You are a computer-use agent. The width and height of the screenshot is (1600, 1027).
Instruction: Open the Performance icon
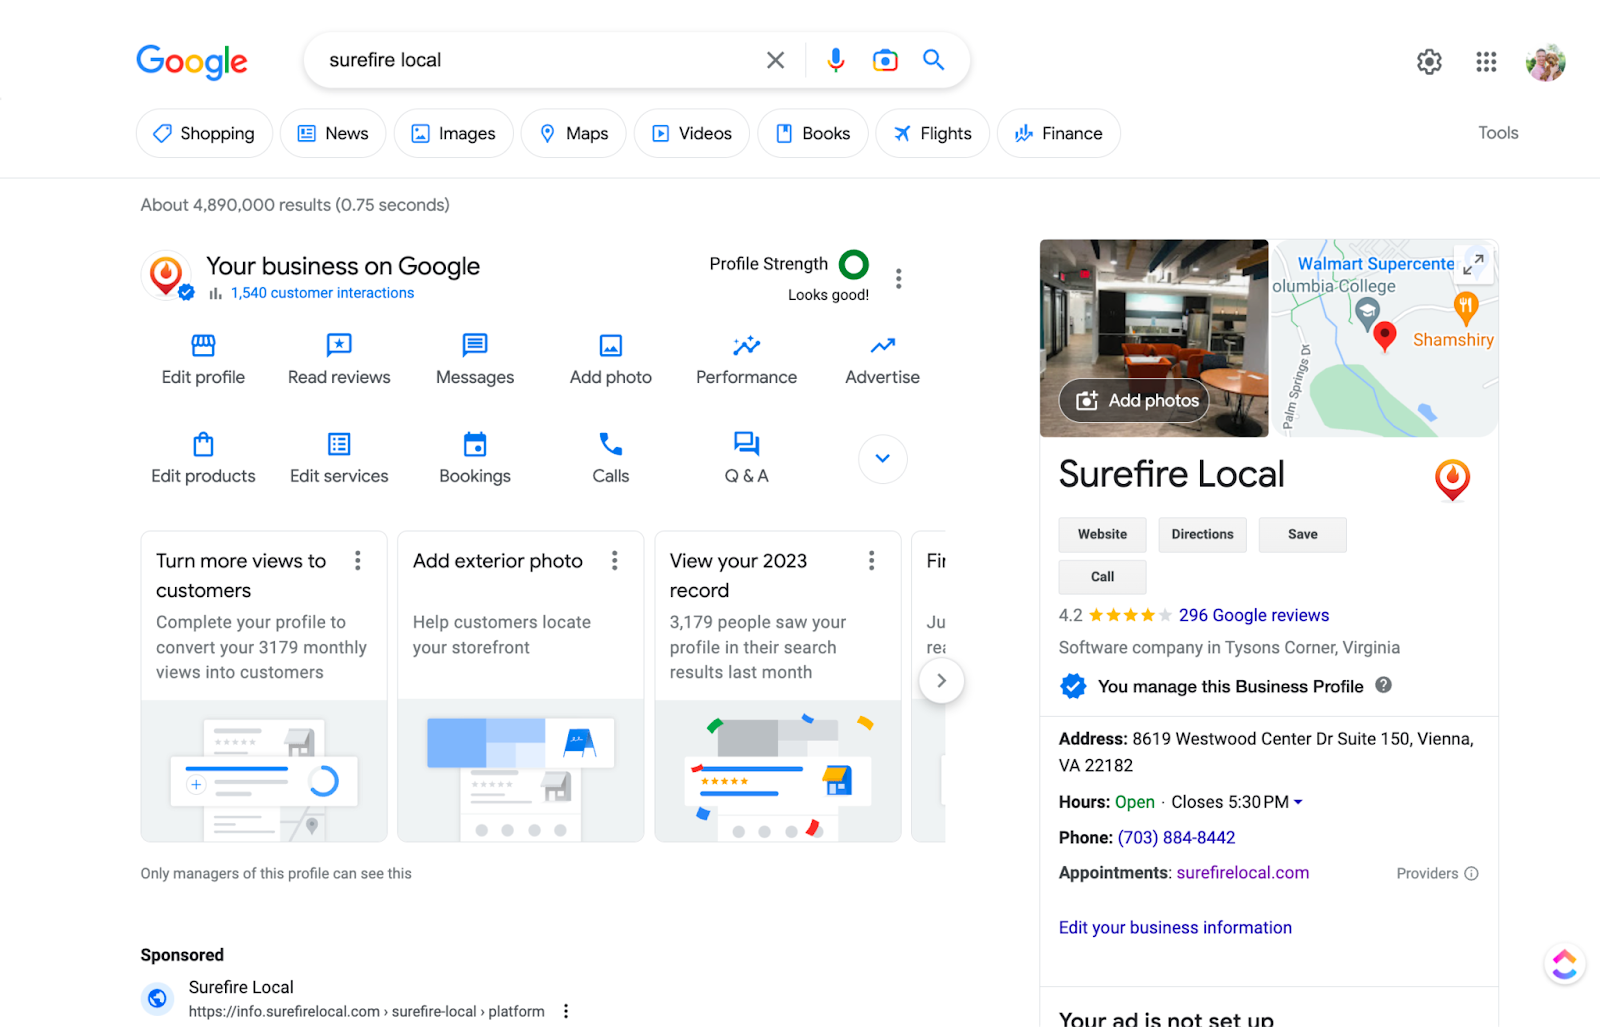746,347
